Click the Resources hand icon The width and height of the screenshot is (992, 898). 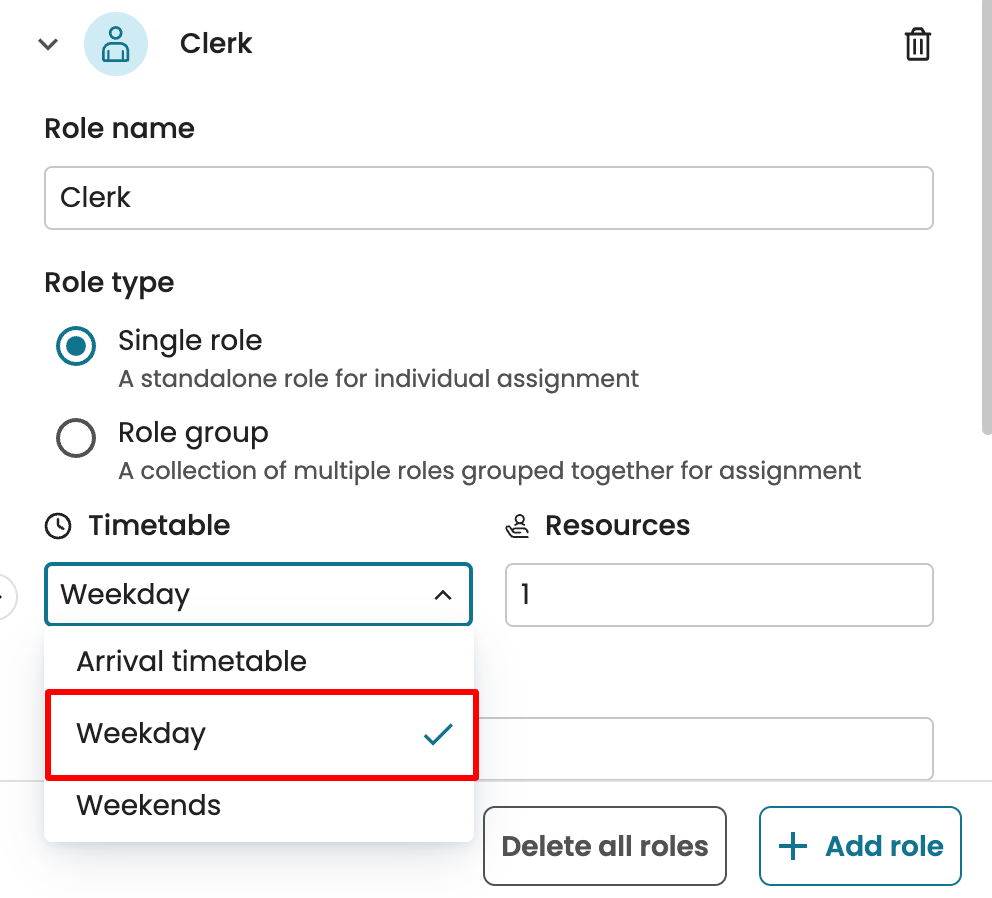point(518,526)
